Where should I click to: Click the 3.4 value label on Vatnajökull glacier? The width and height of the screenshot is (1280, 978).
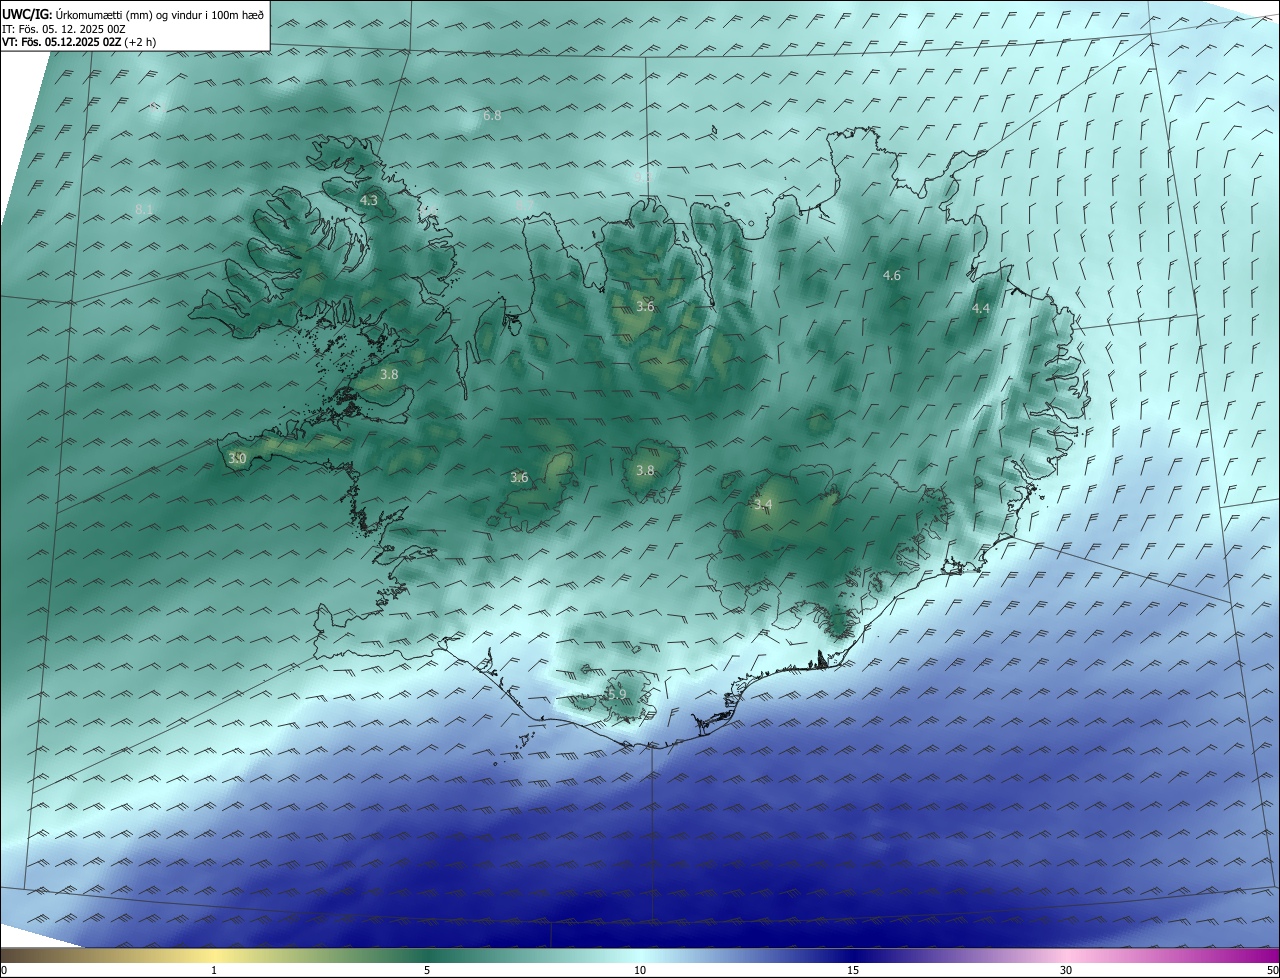point(763,505)
